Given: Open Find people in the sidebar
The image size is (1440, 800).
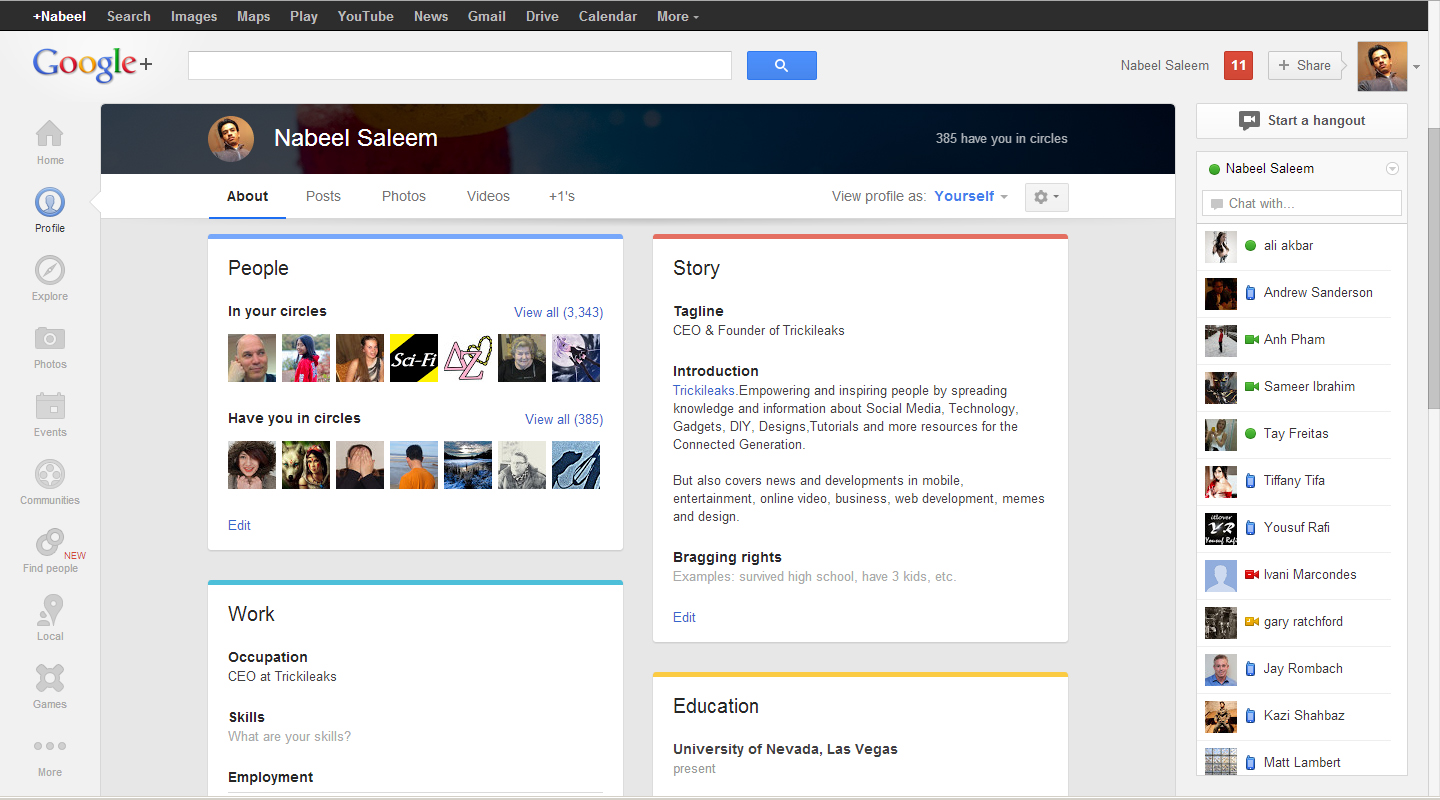Looking at the screenshot, I should [x=50, y=551].
